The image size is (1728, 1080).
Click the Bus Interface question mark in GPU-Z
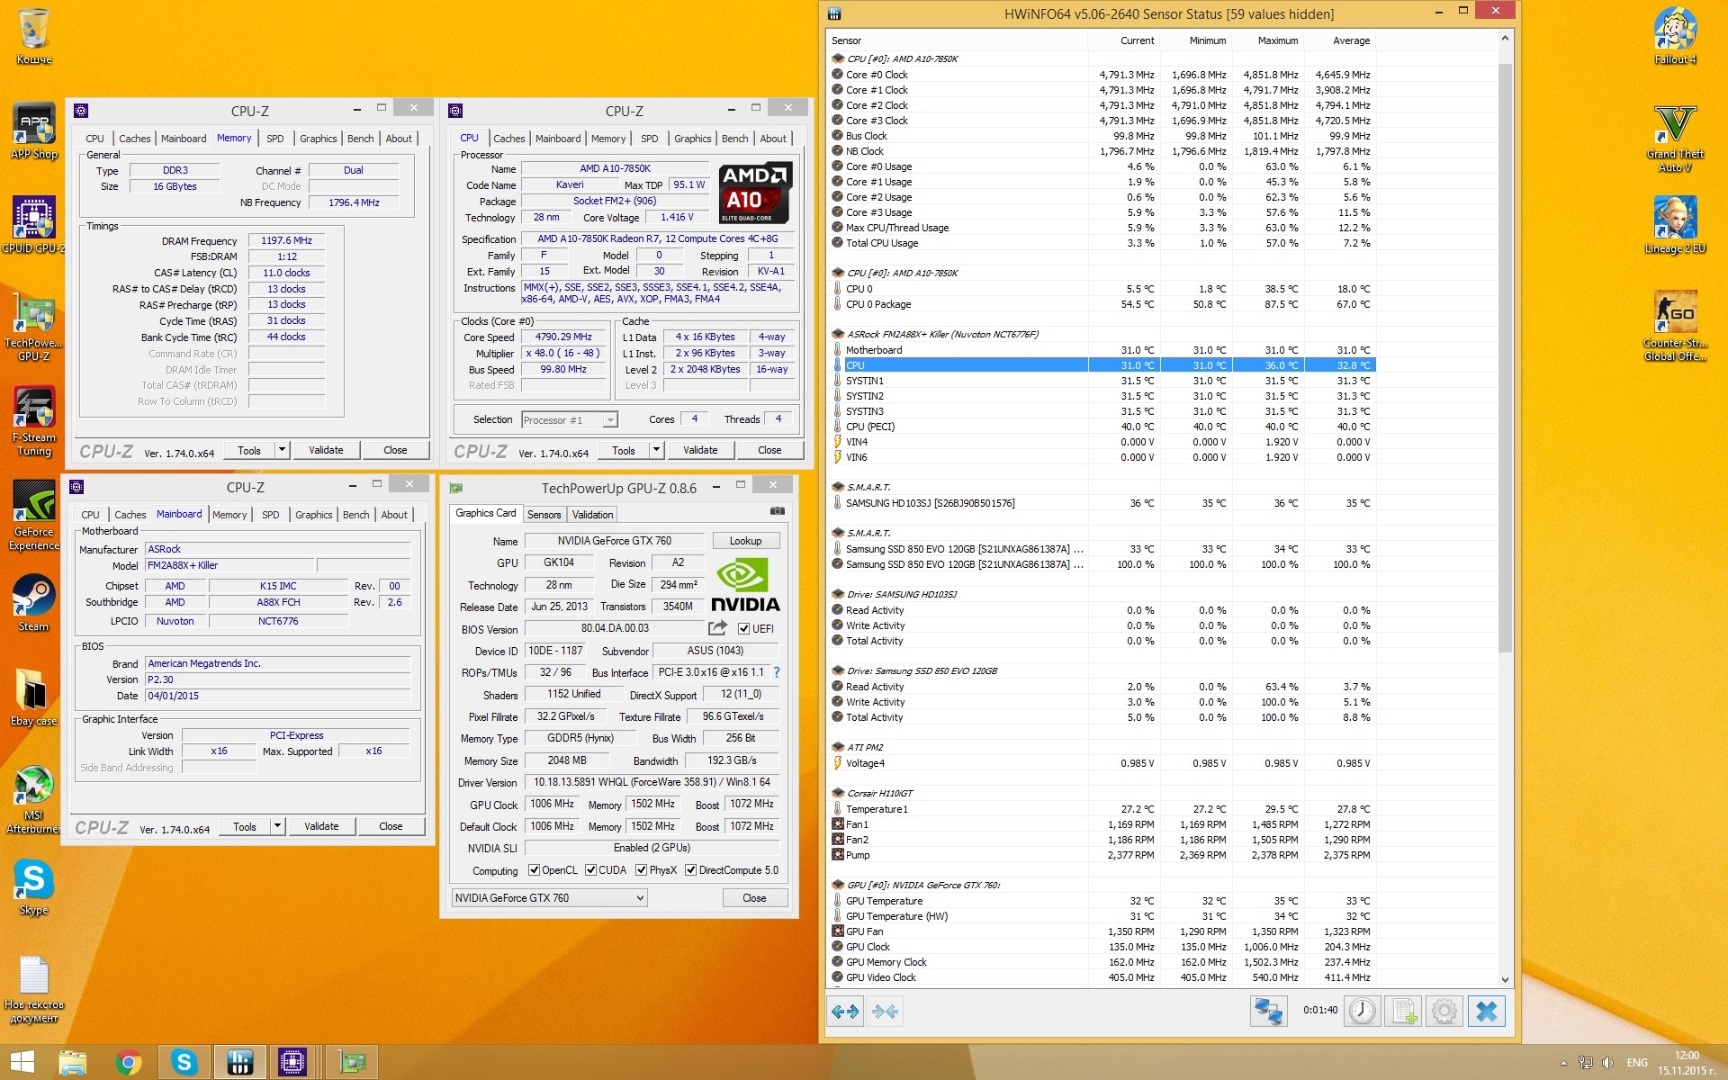tap(776, 672)
